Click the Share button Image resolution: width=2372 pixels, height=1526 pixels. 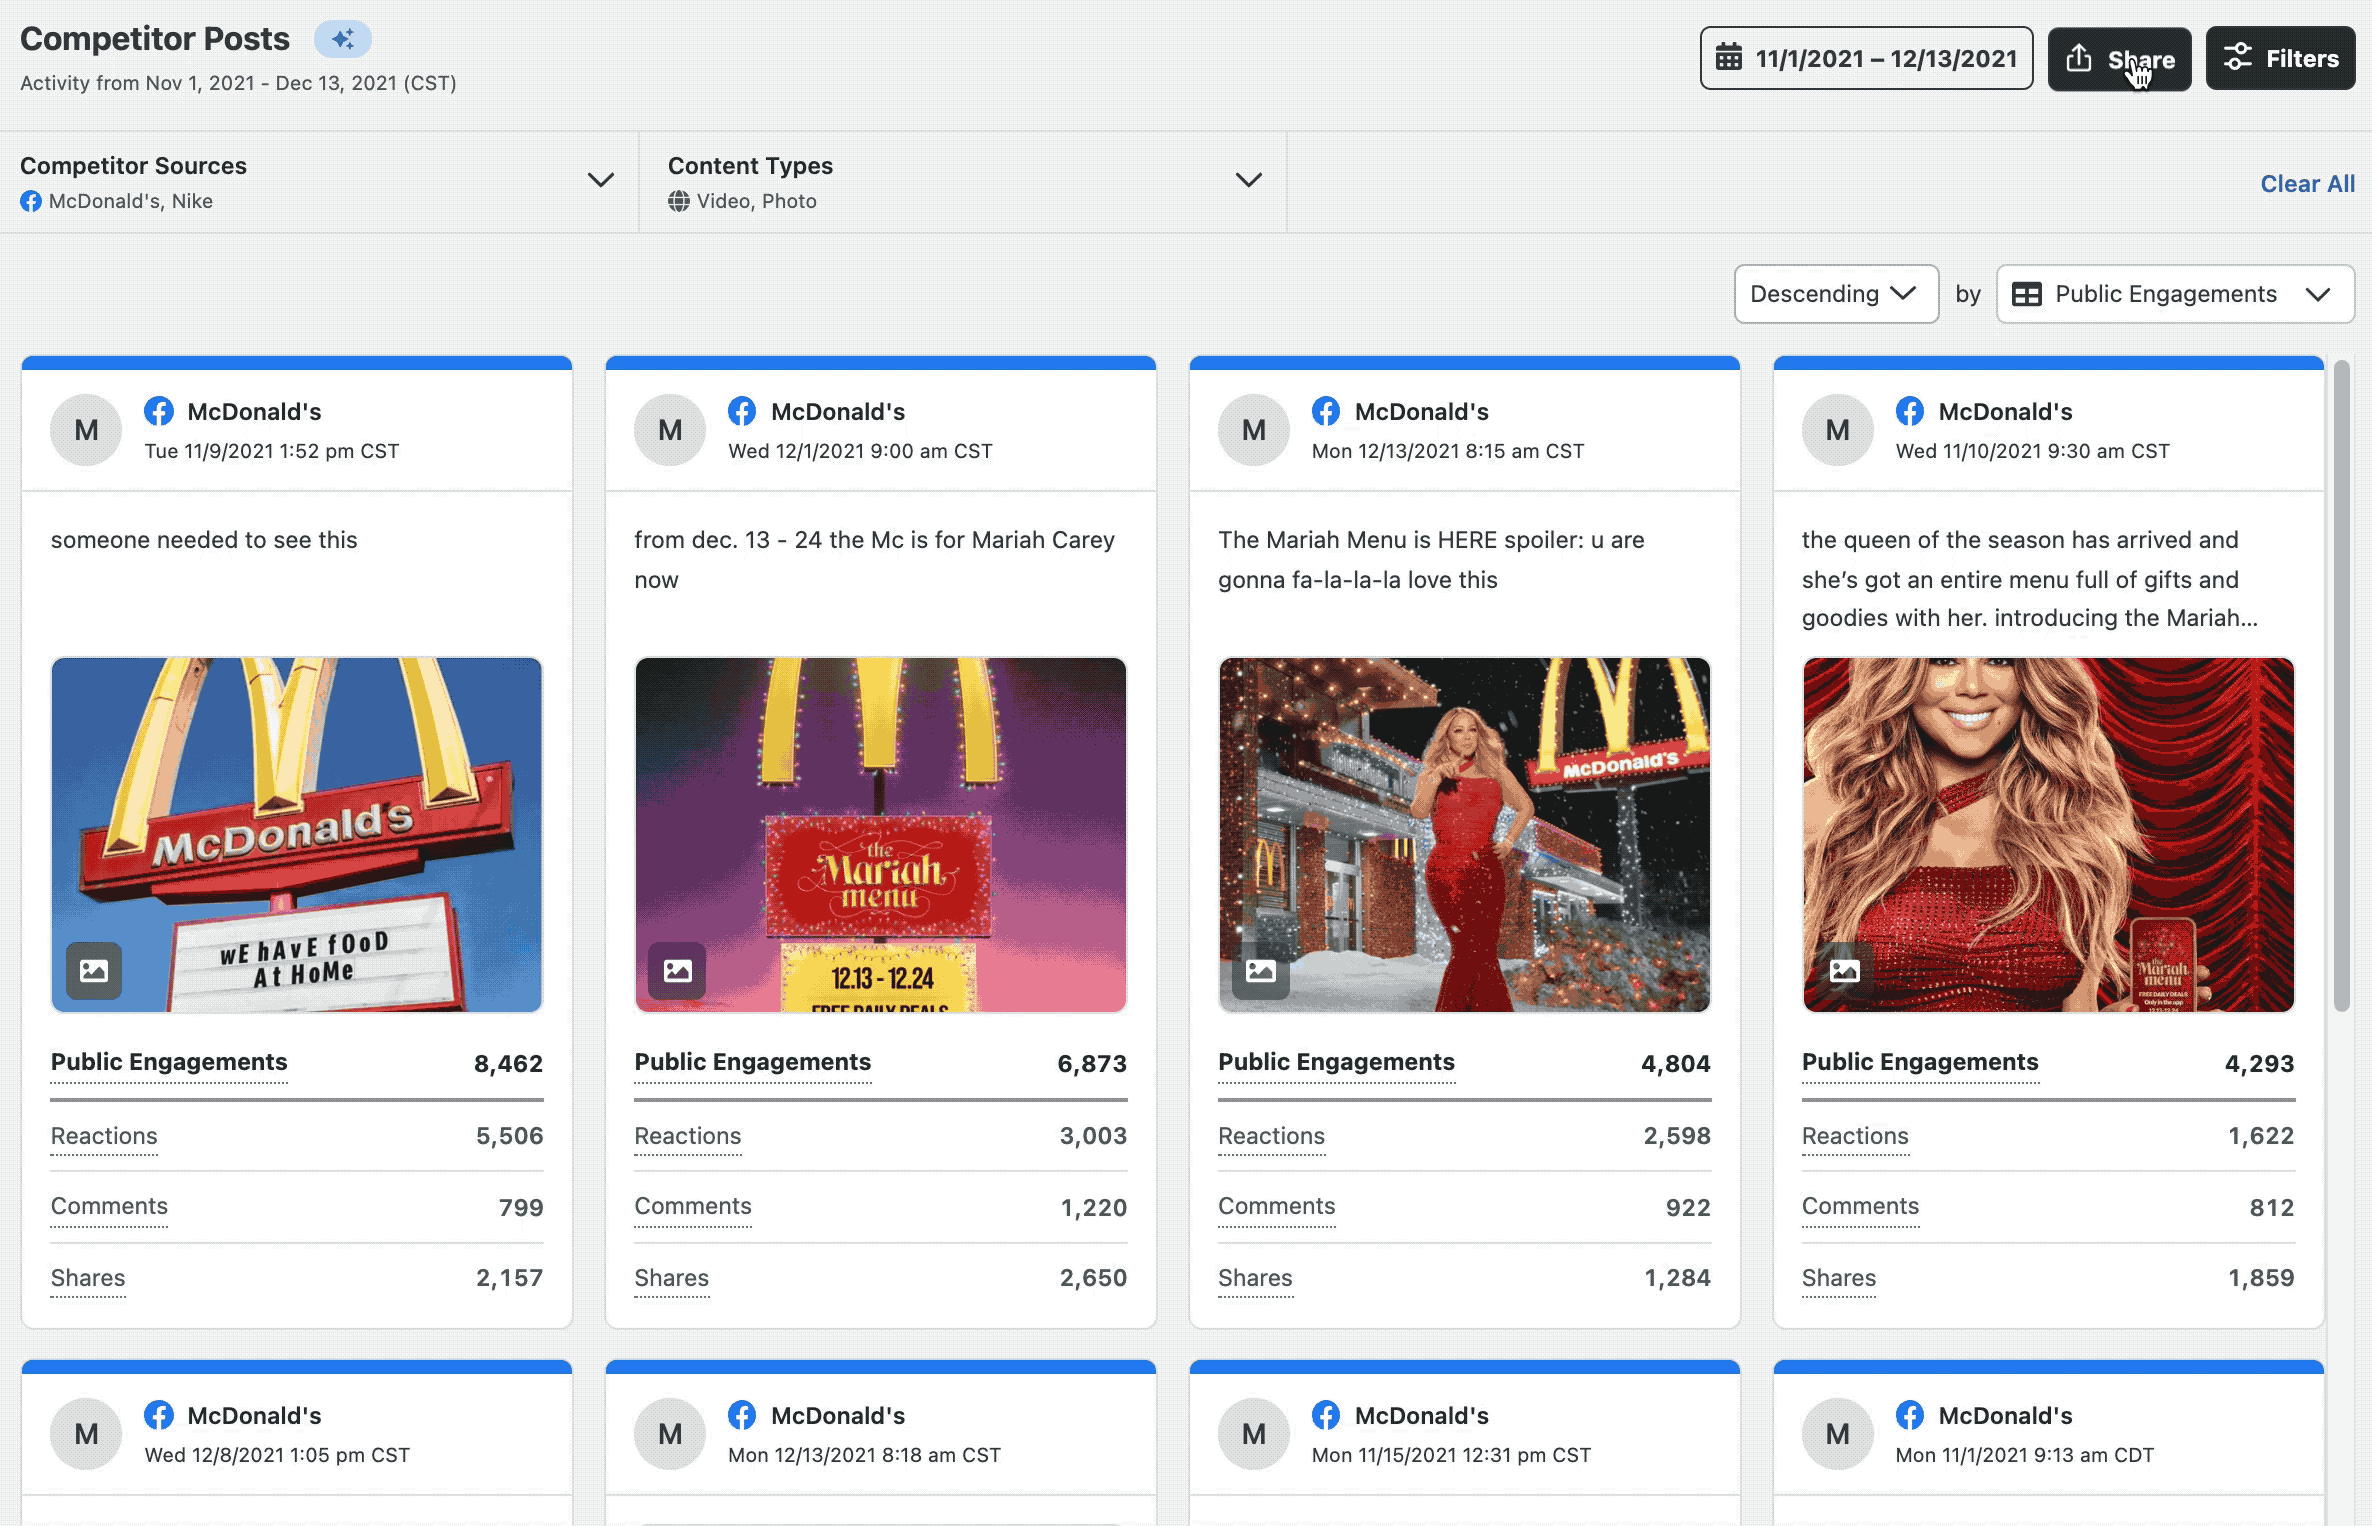click(x=2119, y=58)
